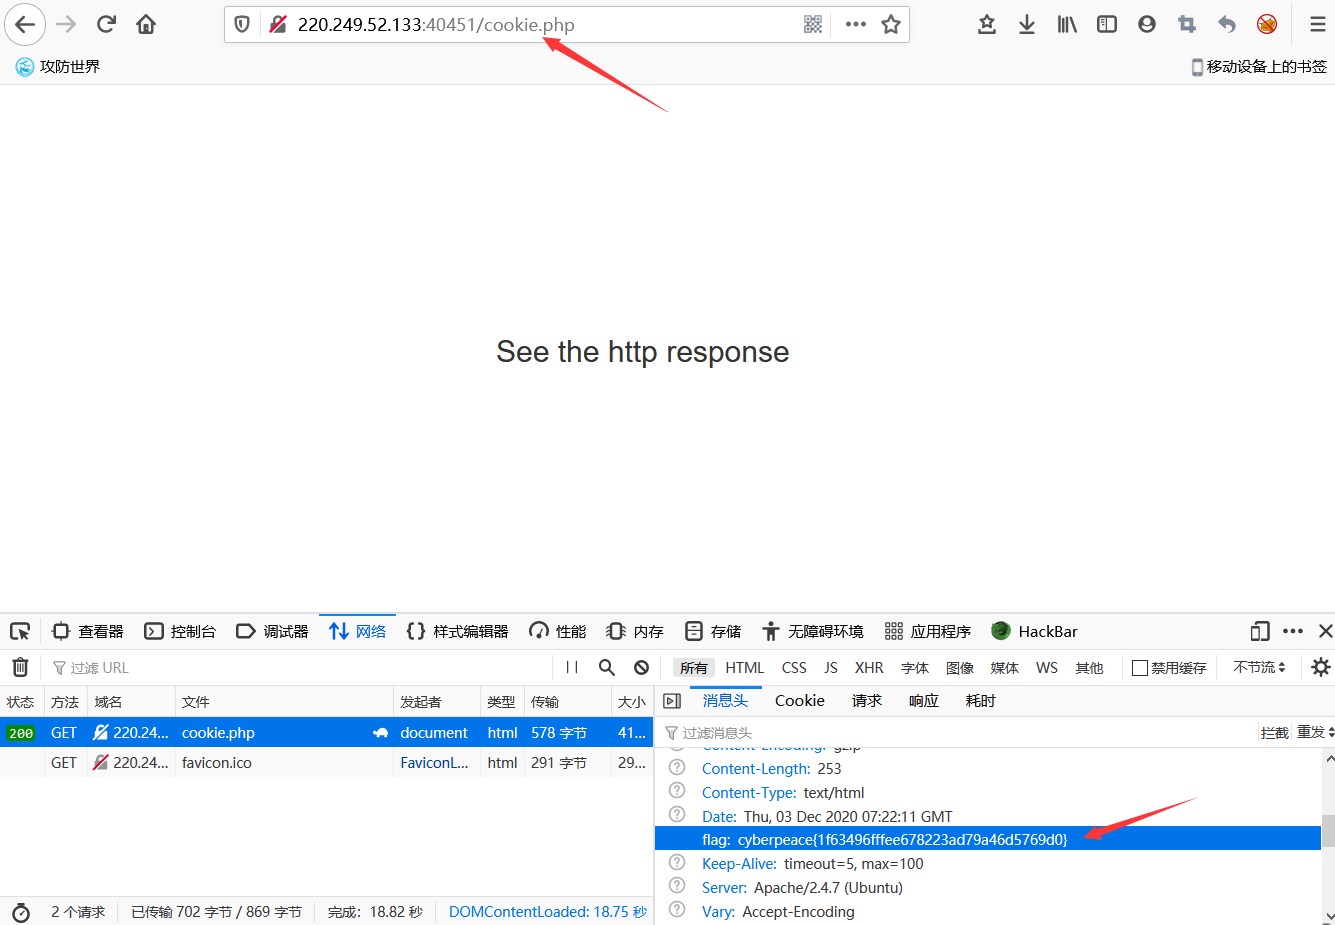Image resolution: width=1335 pixels, height=925 pixels.
Task: Open the library bookshelf icon
Action: point(1067,25)
